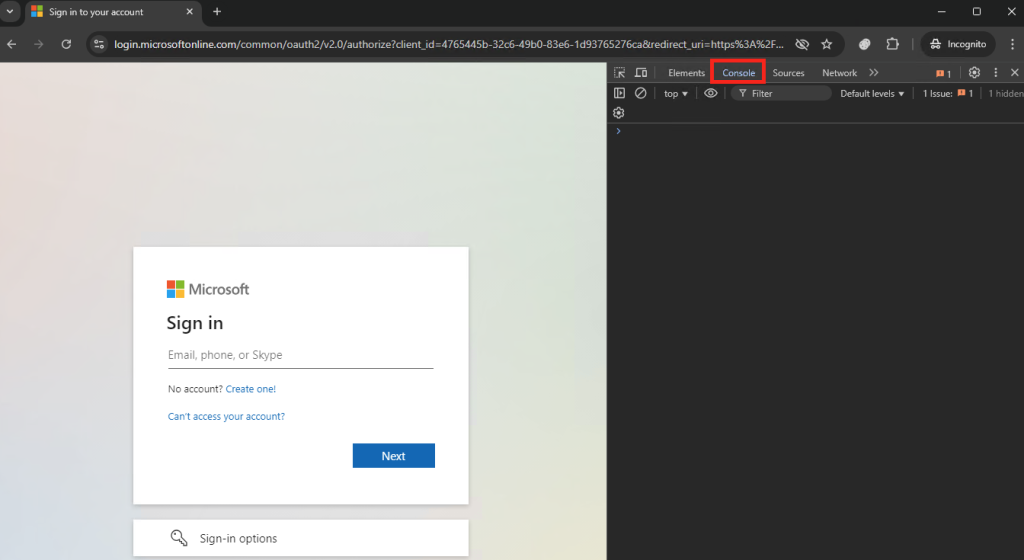The image size is (1024, 560).
Task: Click the issues counter badge in DevTools tab bar
Action: tap(943, 73)
